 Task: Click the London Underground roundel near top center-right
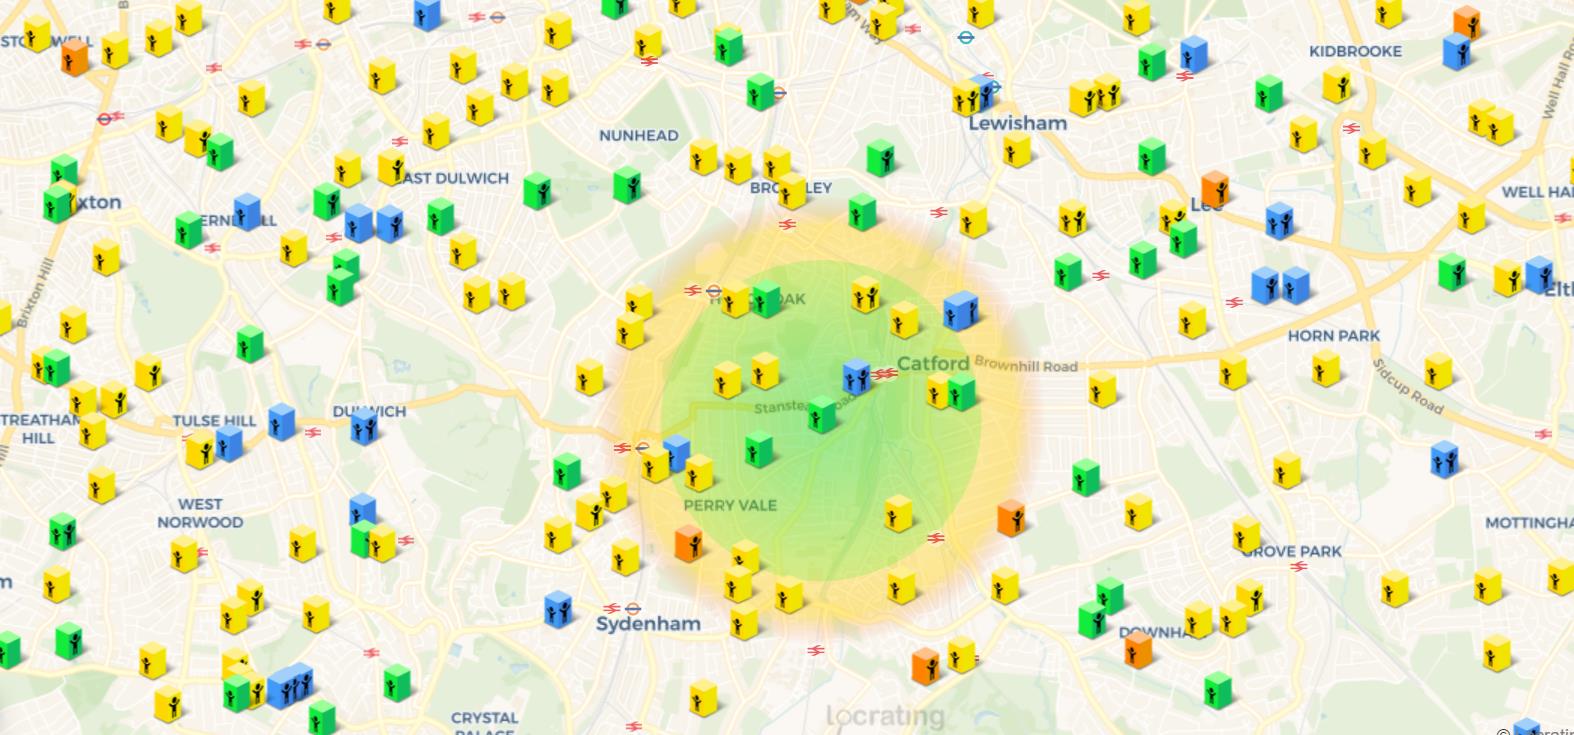click(965, 38)
